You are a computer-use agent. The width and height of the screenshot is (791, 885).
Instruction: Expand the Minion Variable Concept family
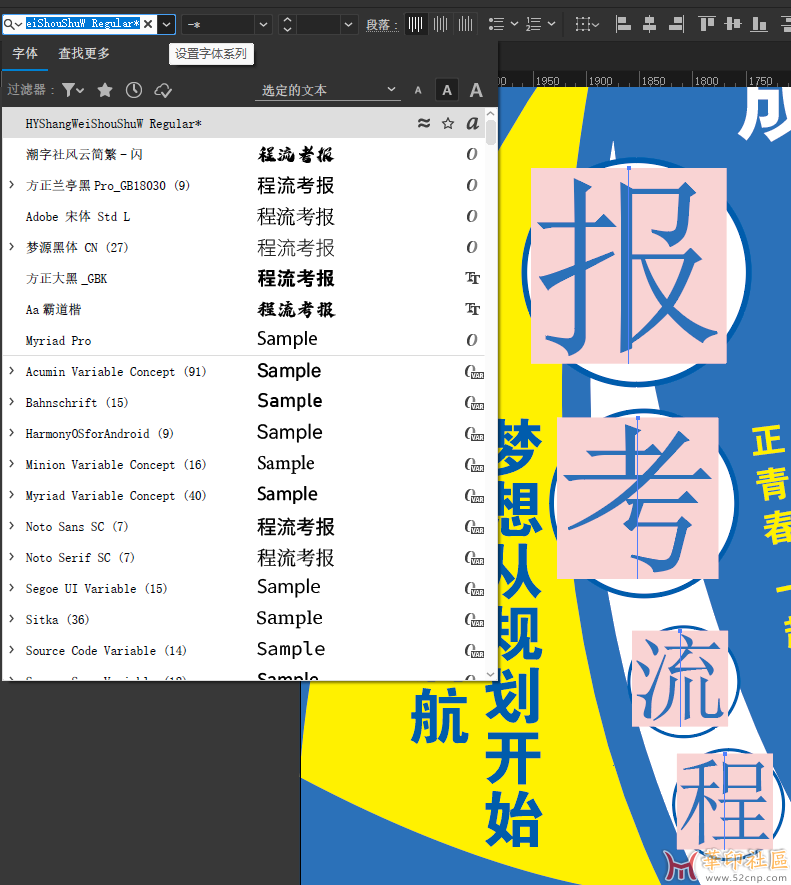[x=11, y=464]
